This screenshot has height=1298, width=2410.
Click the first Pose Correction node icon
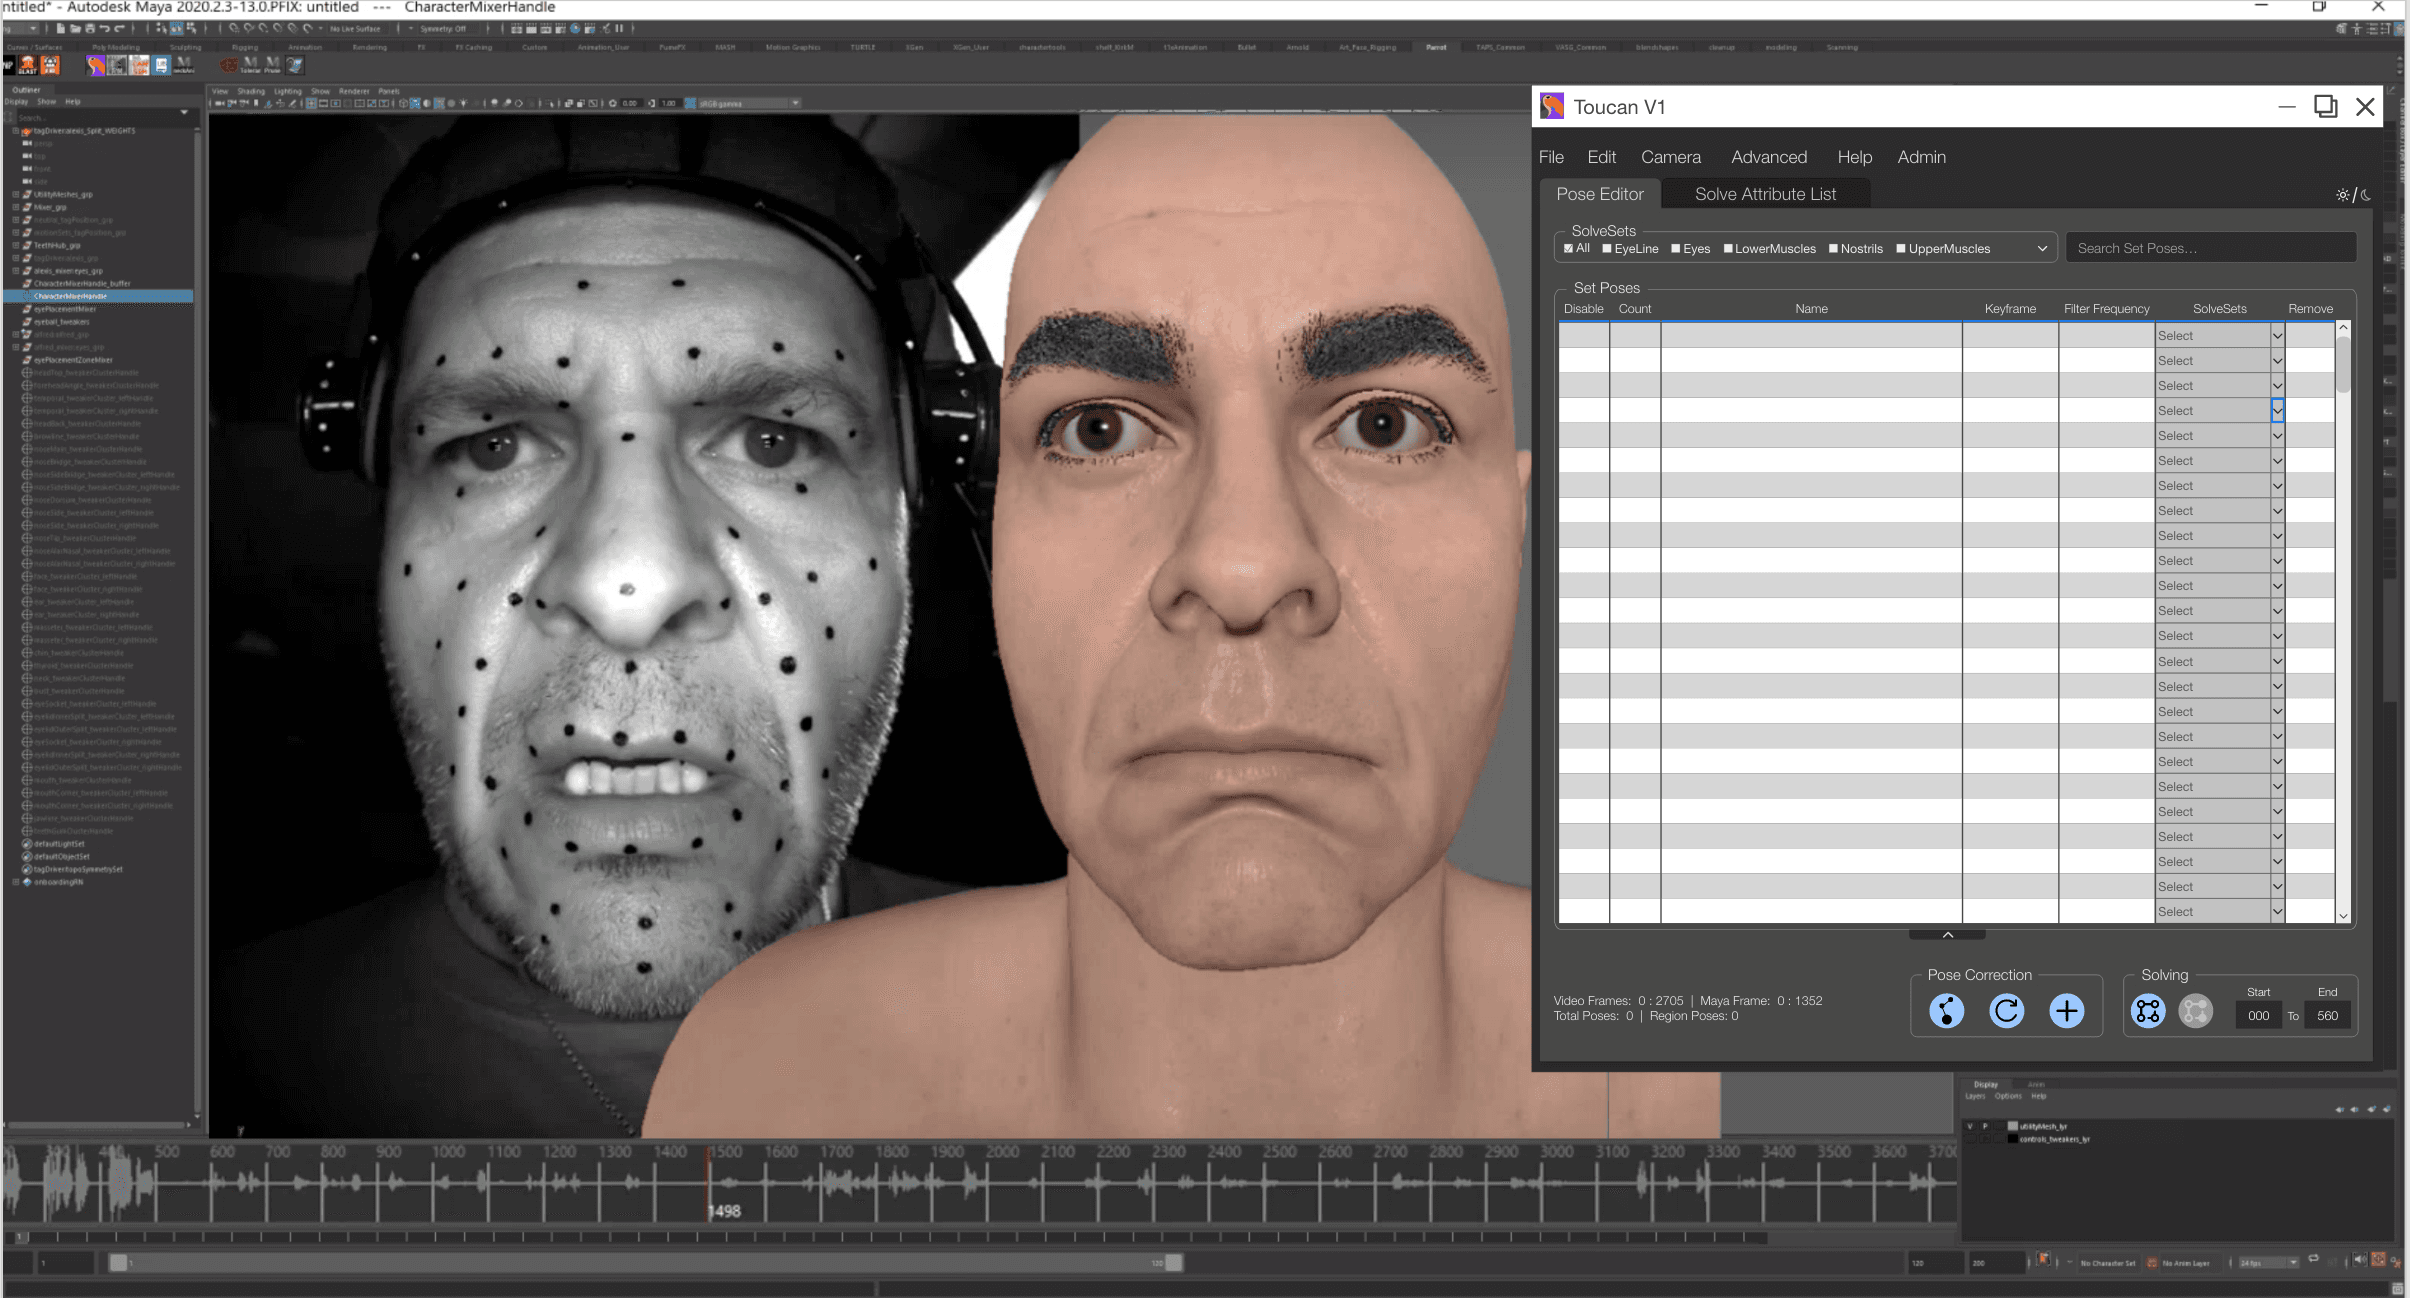pos(1946,1011)
